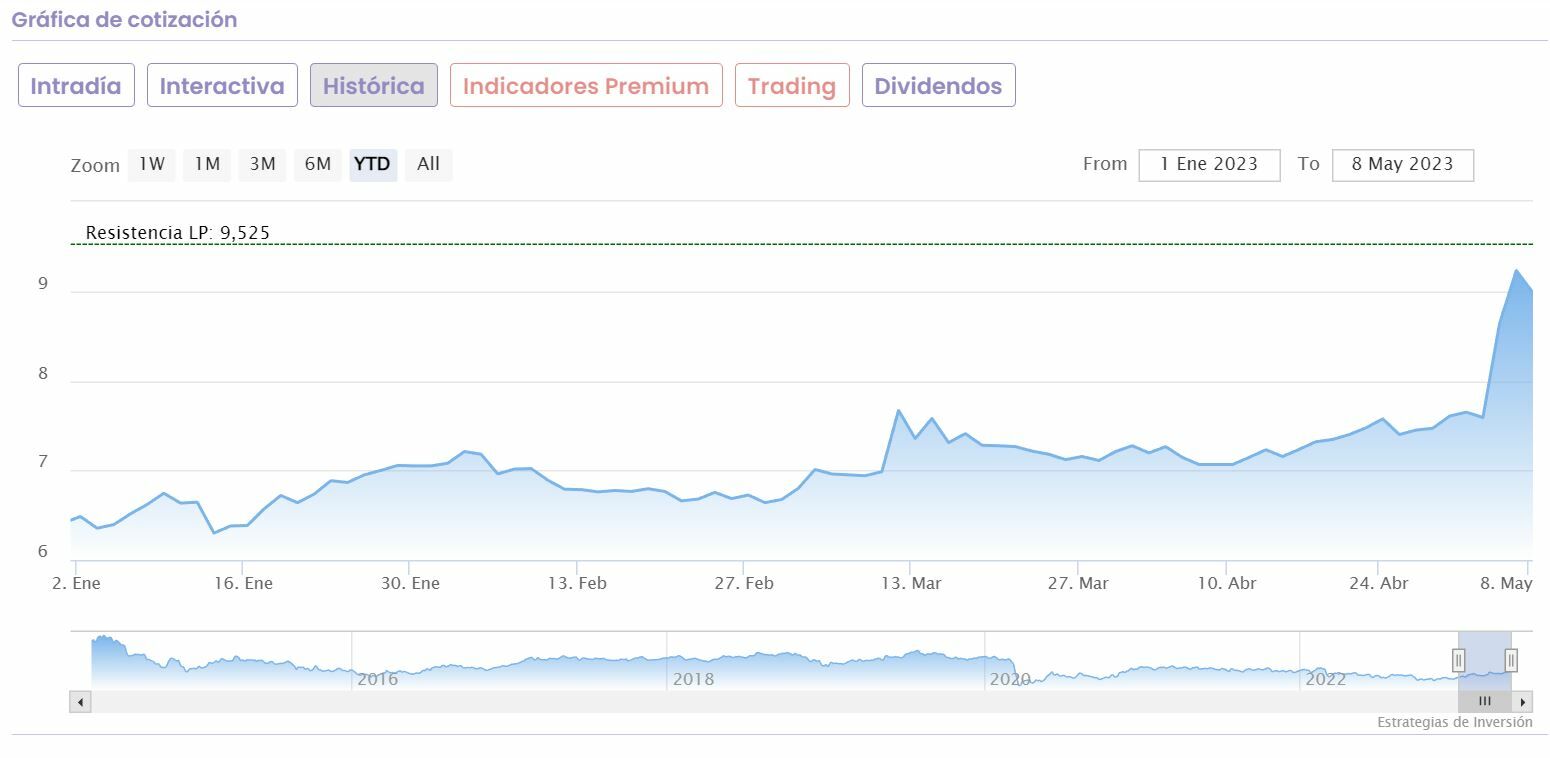Choose the 3M zoom range

[x=263, y=164]
